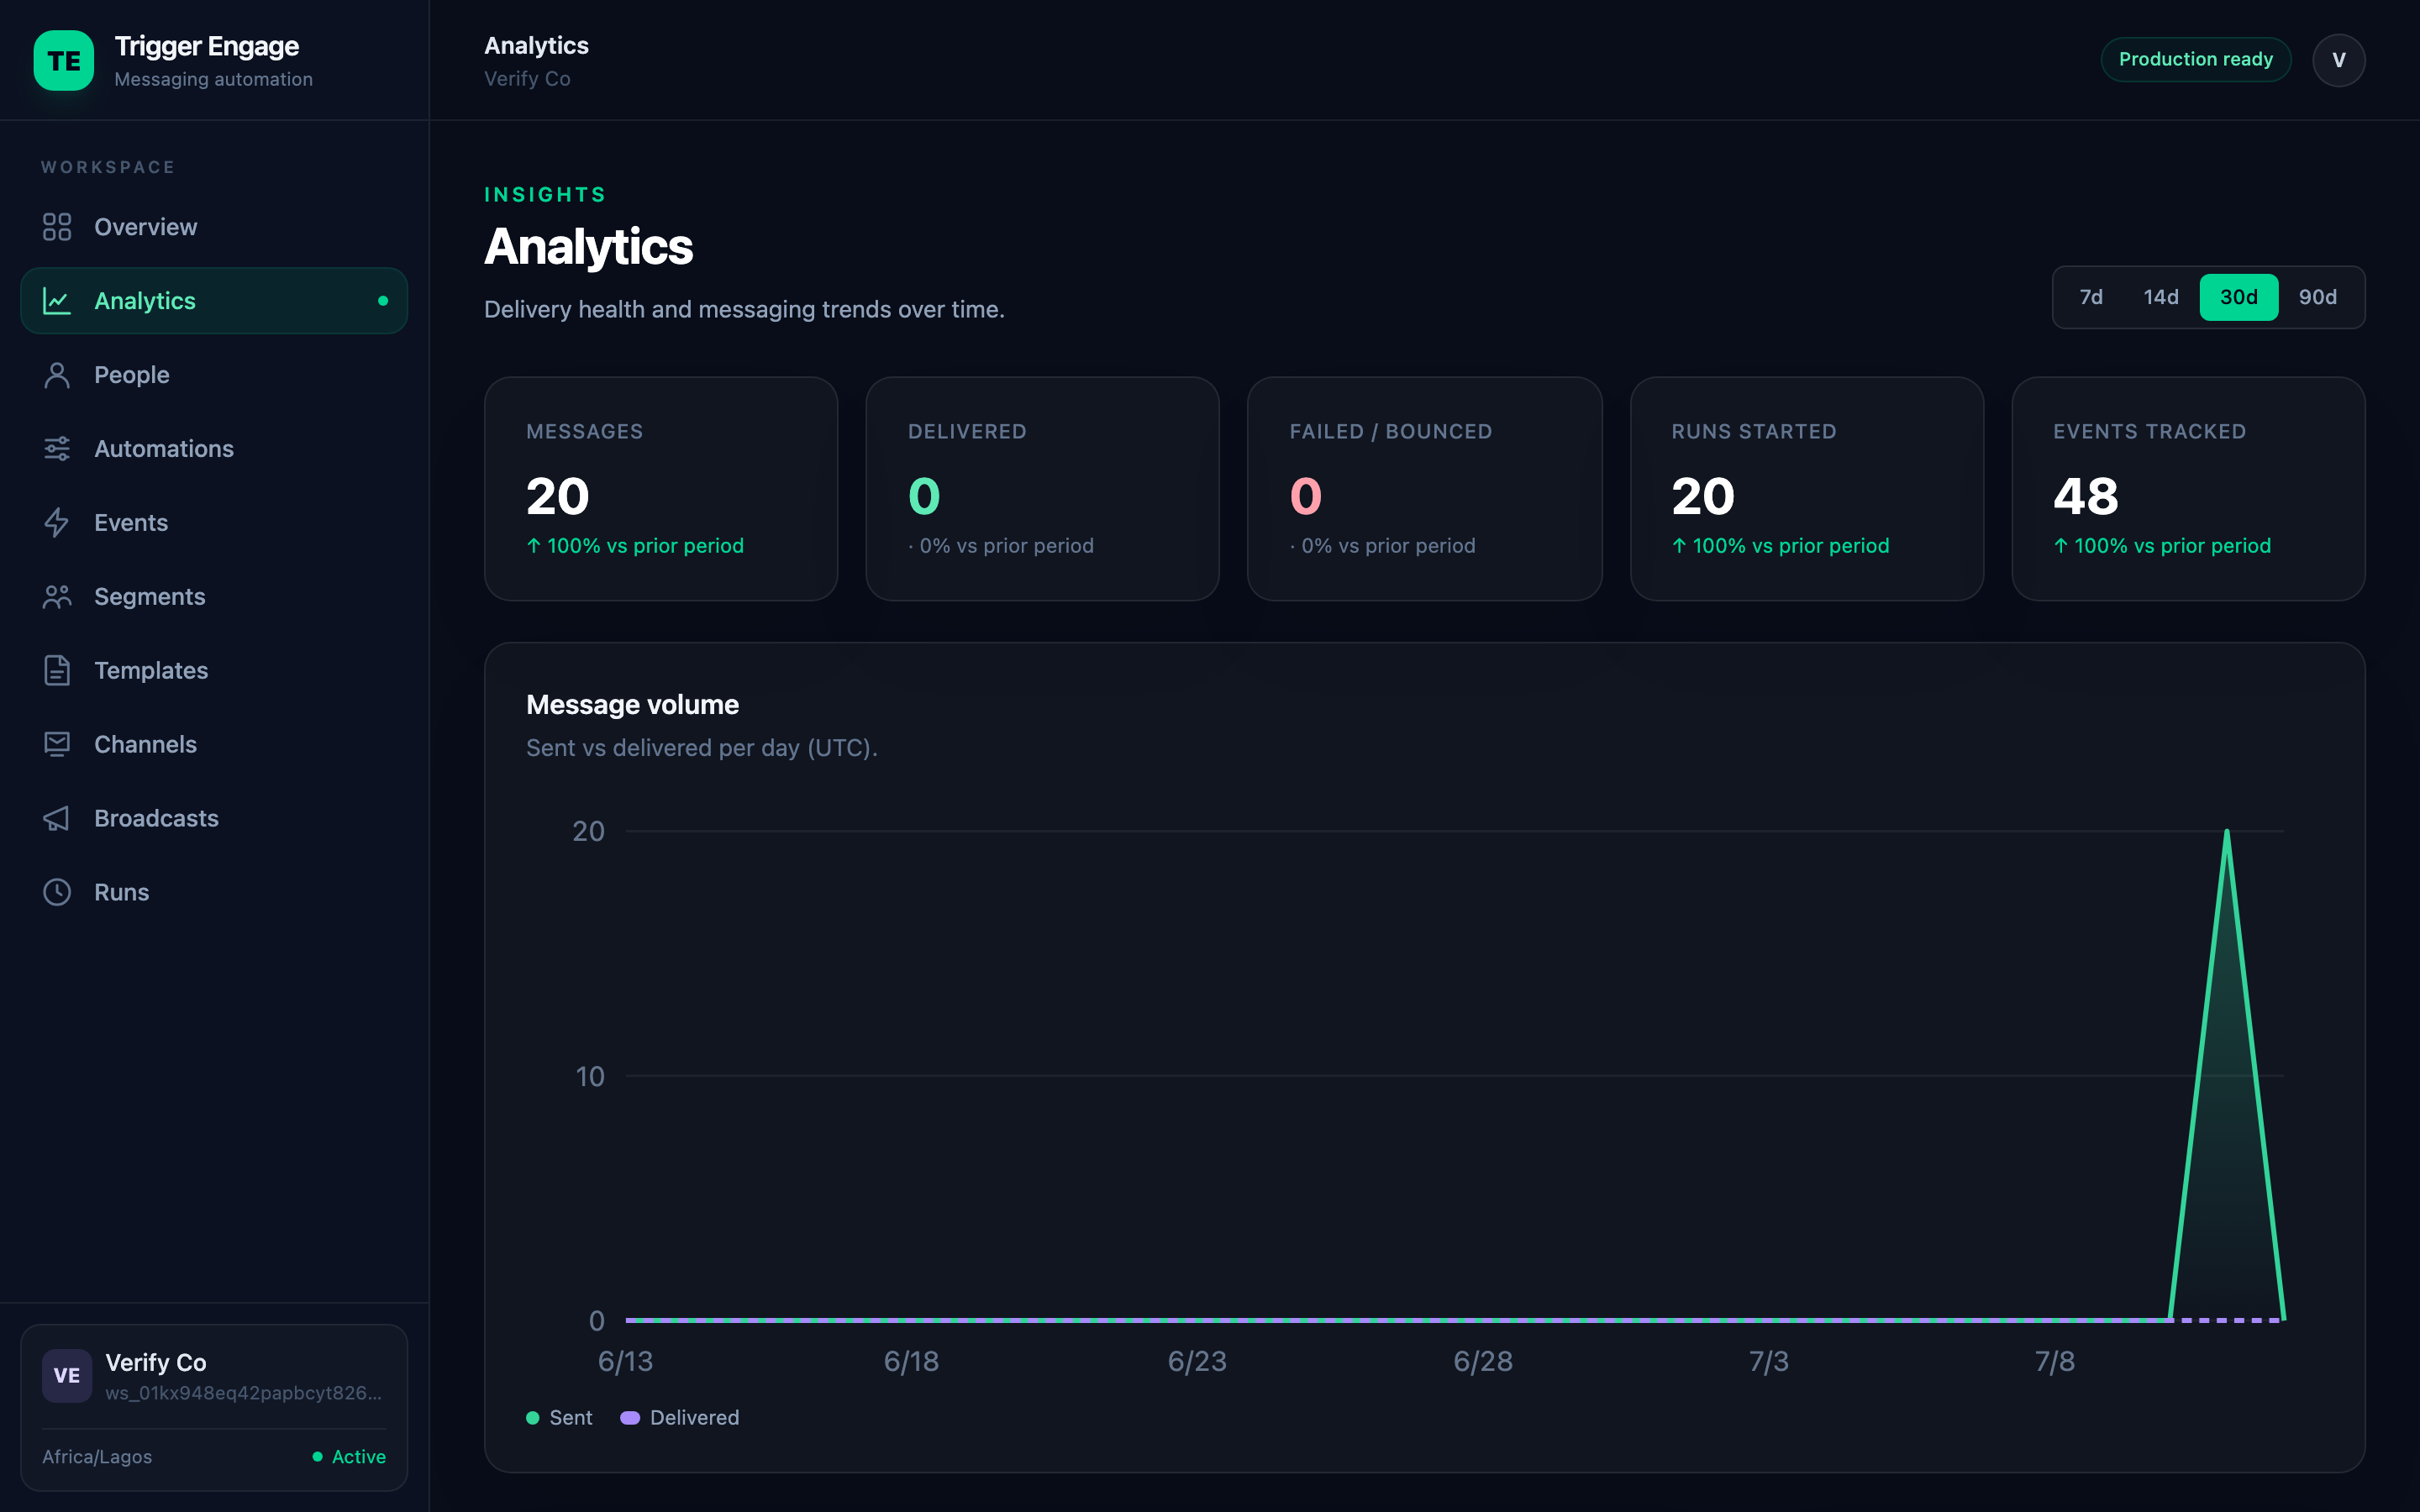Open Automations in the sidebar
Screen dimensions: 2420x1512
click(214, 449)
